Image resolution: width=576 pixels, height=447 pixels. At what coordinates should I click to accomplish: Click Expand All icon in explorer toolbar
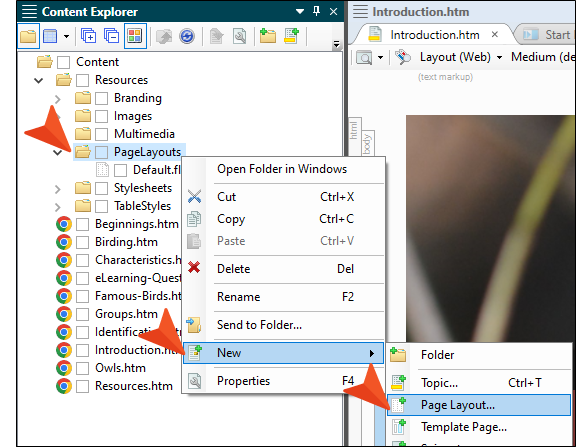(x=88, y=36)
